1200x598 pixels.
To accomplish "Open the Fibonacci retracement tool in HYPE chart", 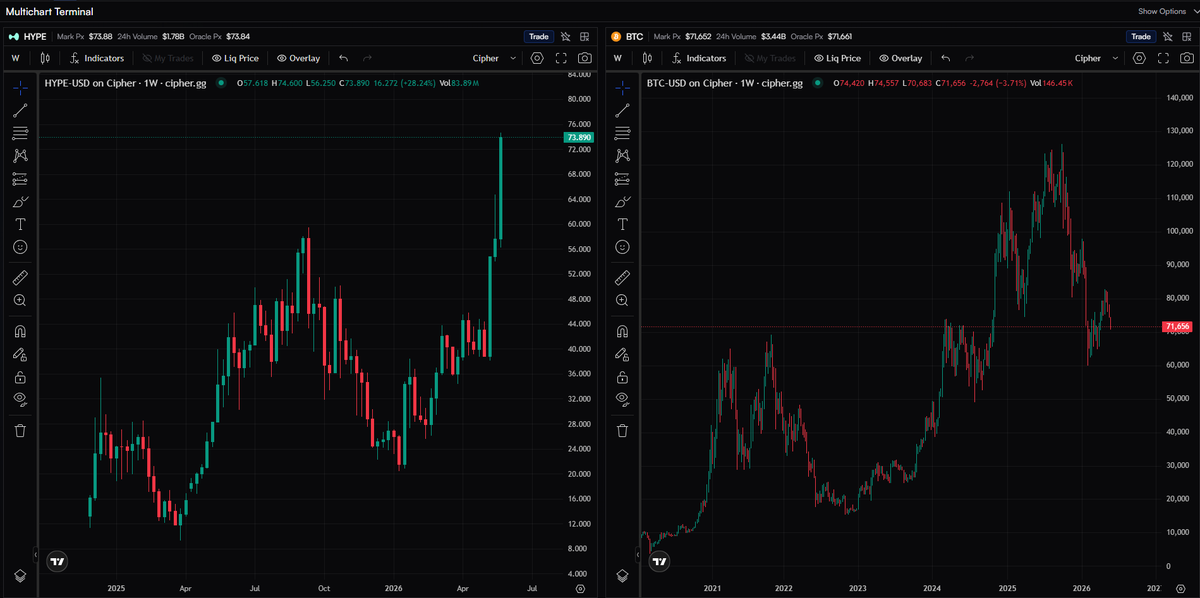I will (x=20, y=133).
